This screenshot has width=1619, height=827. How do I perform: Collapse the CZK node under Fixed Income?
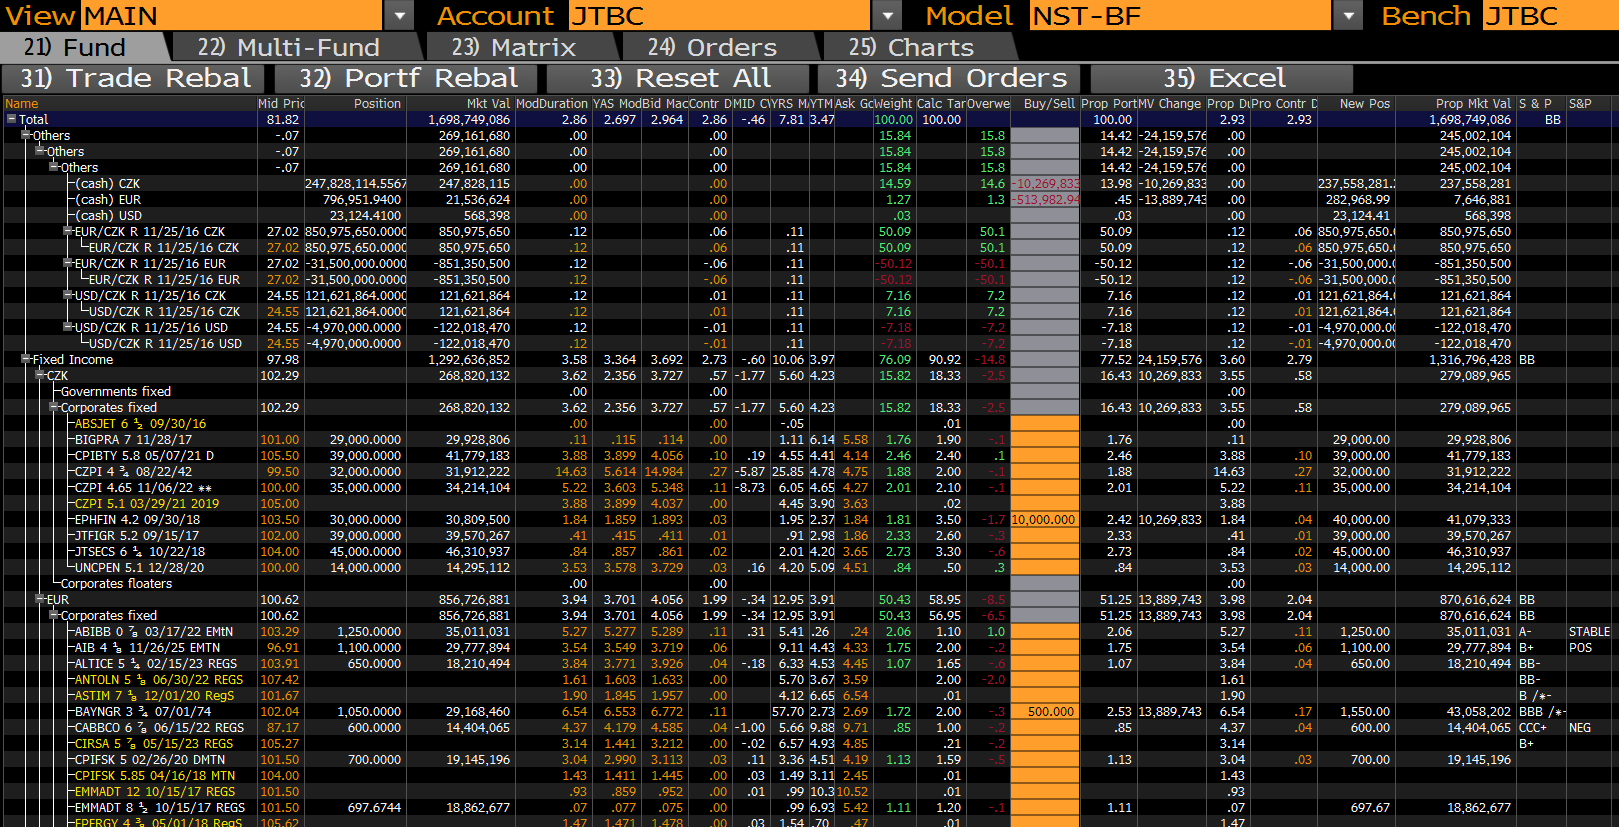(x=40, y=375)
